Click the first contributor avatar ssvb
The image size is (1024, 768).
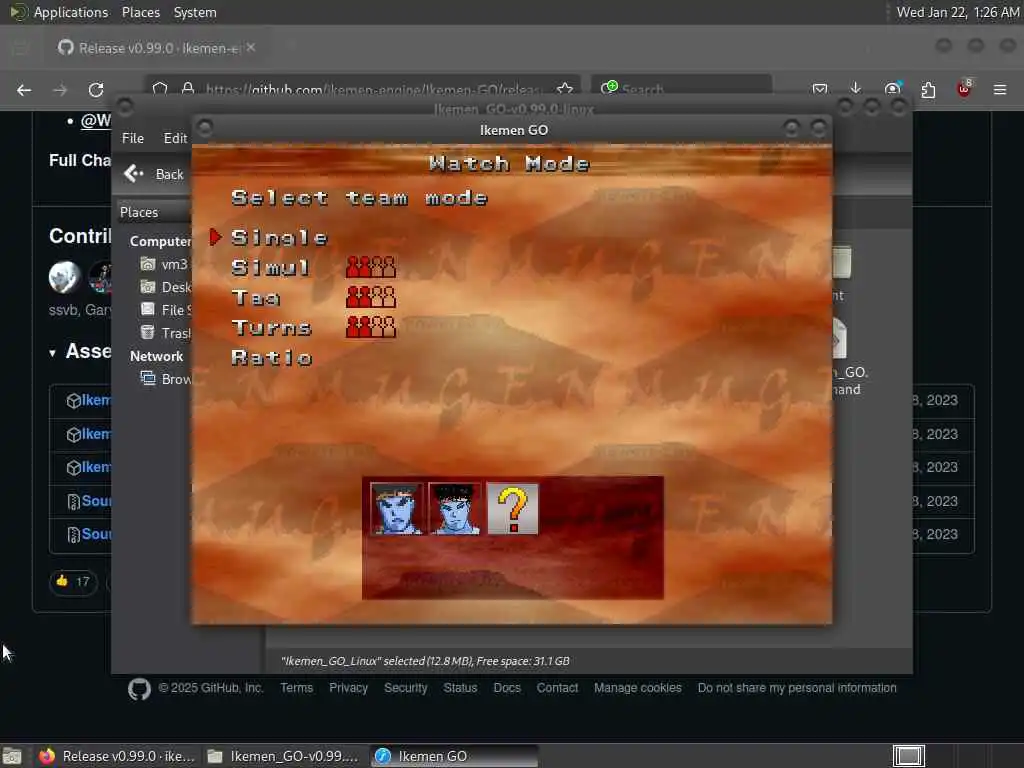[64, 277]
